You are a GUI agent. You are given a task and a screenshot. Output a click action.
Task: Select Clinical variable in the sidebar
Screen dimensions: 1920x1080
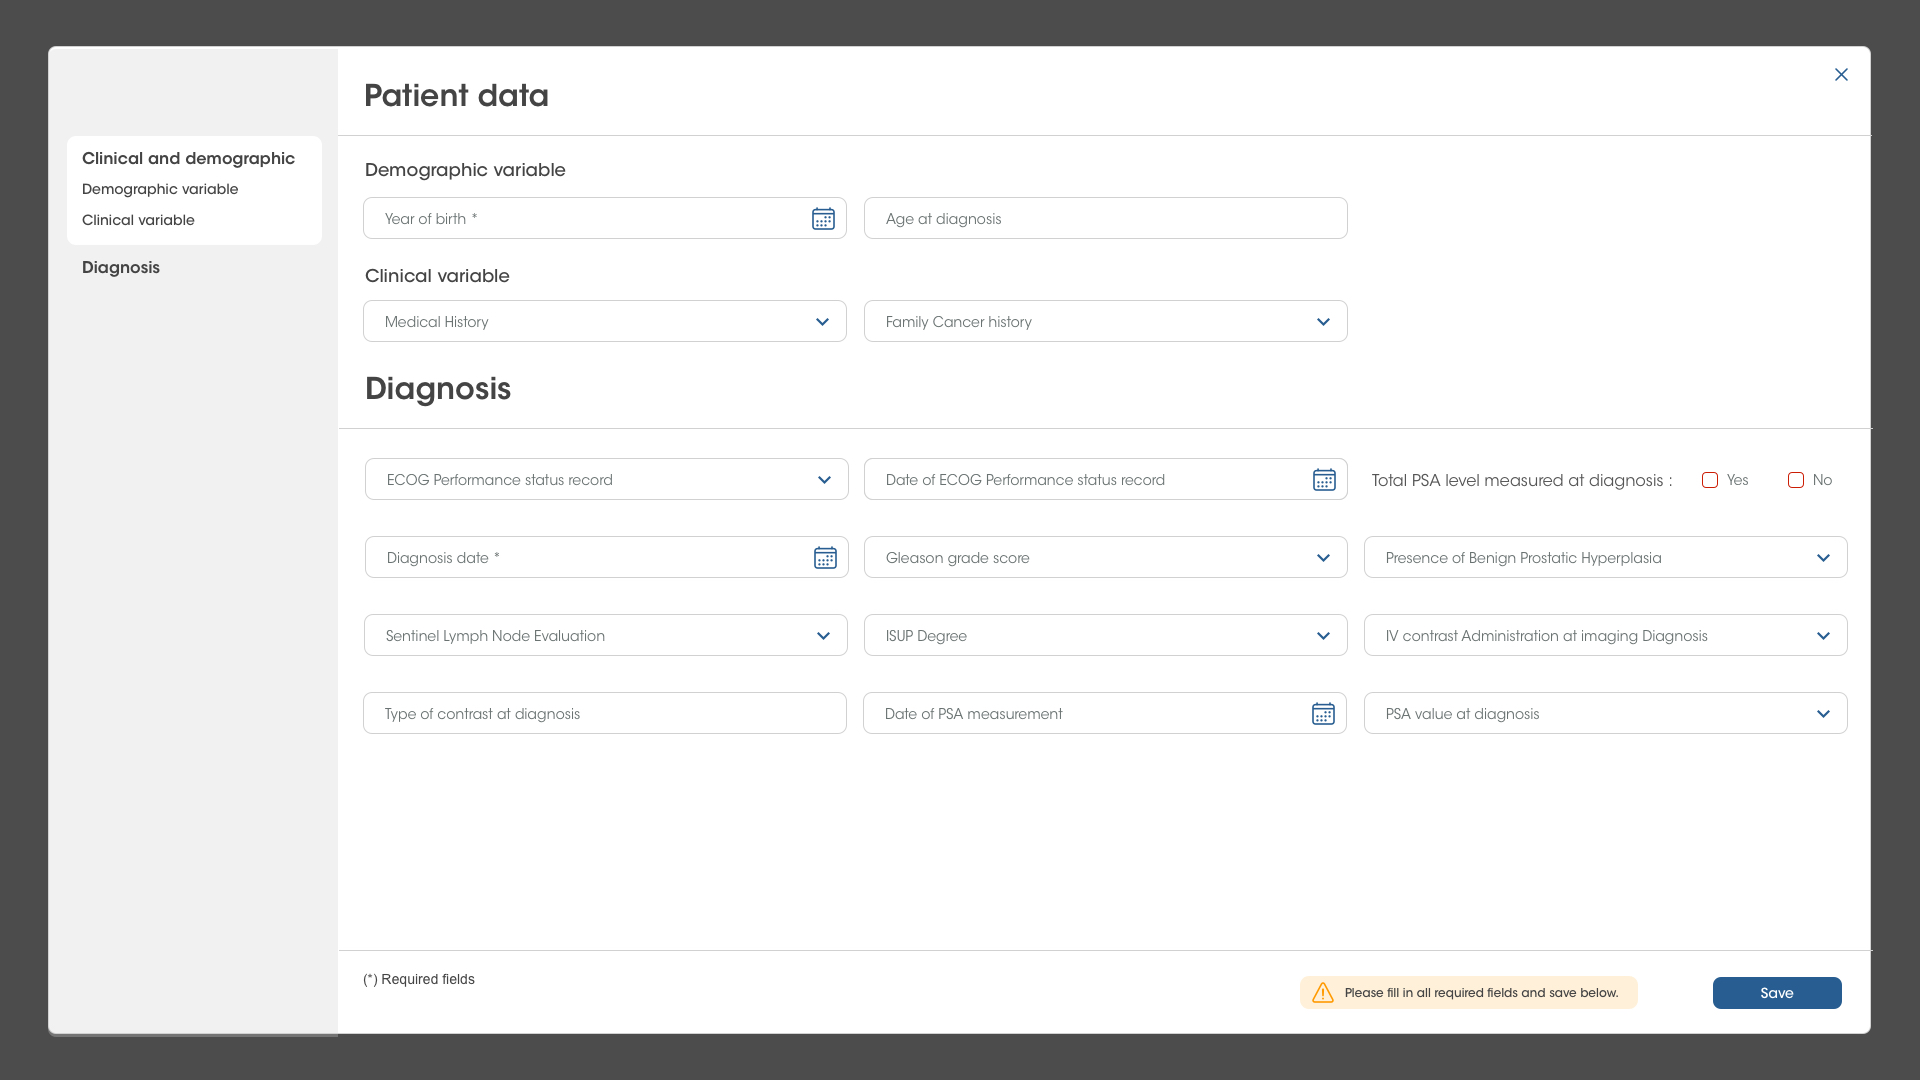coord(137,220)
